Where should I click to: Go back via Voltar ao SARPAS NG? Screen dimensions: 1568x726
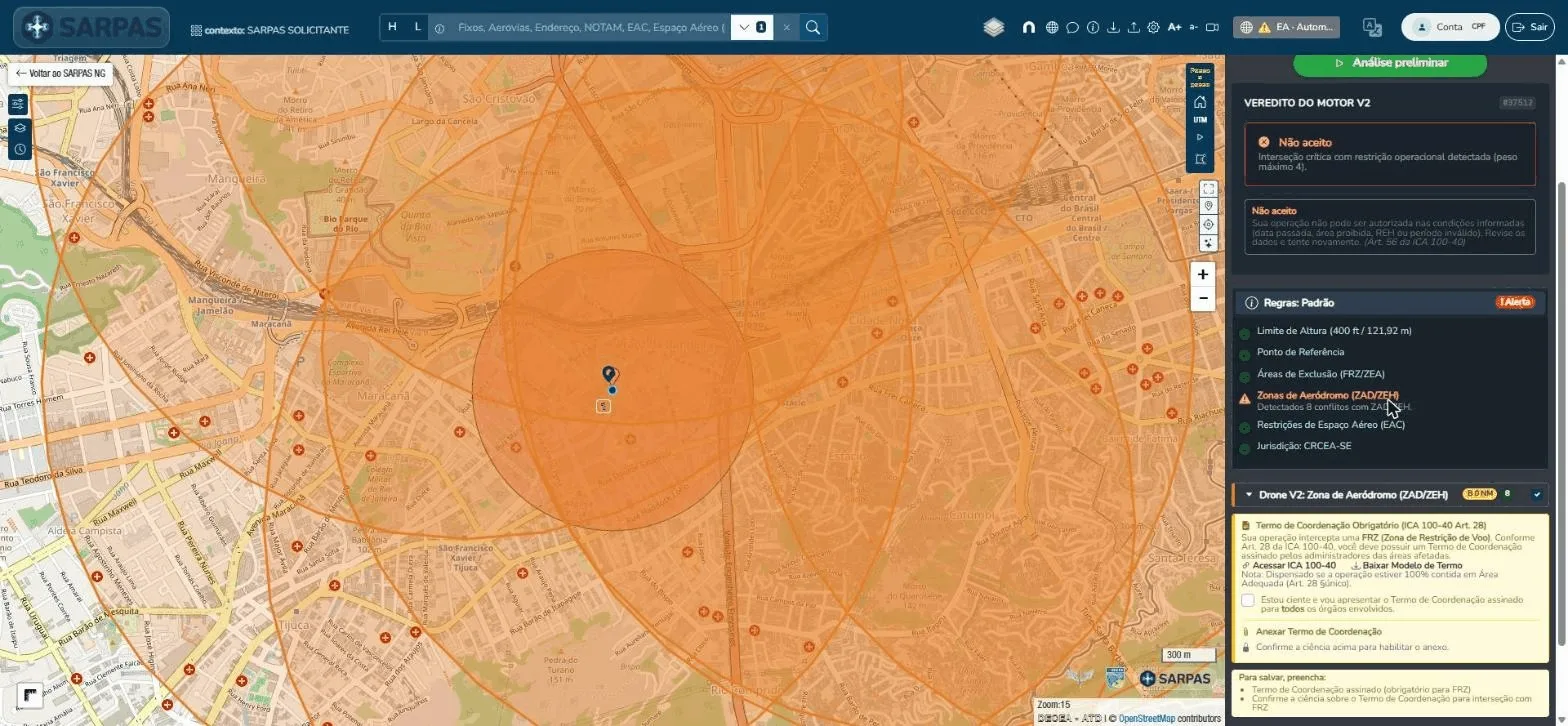[x=60, y=74]
